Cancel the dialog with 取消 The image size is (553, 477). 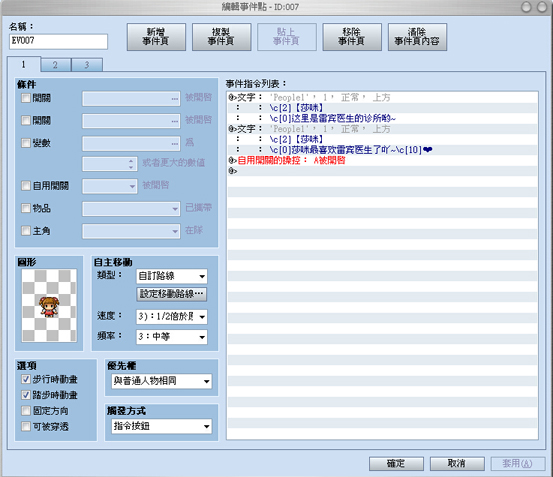tap(457, 464)
